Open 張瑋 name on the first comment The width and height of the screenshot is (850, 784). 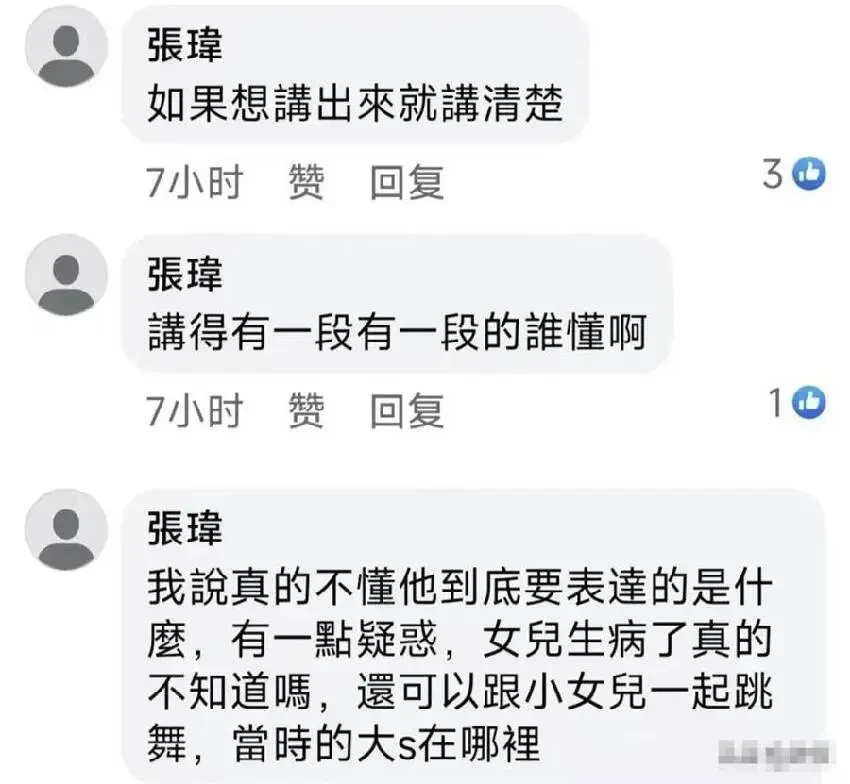185,44
